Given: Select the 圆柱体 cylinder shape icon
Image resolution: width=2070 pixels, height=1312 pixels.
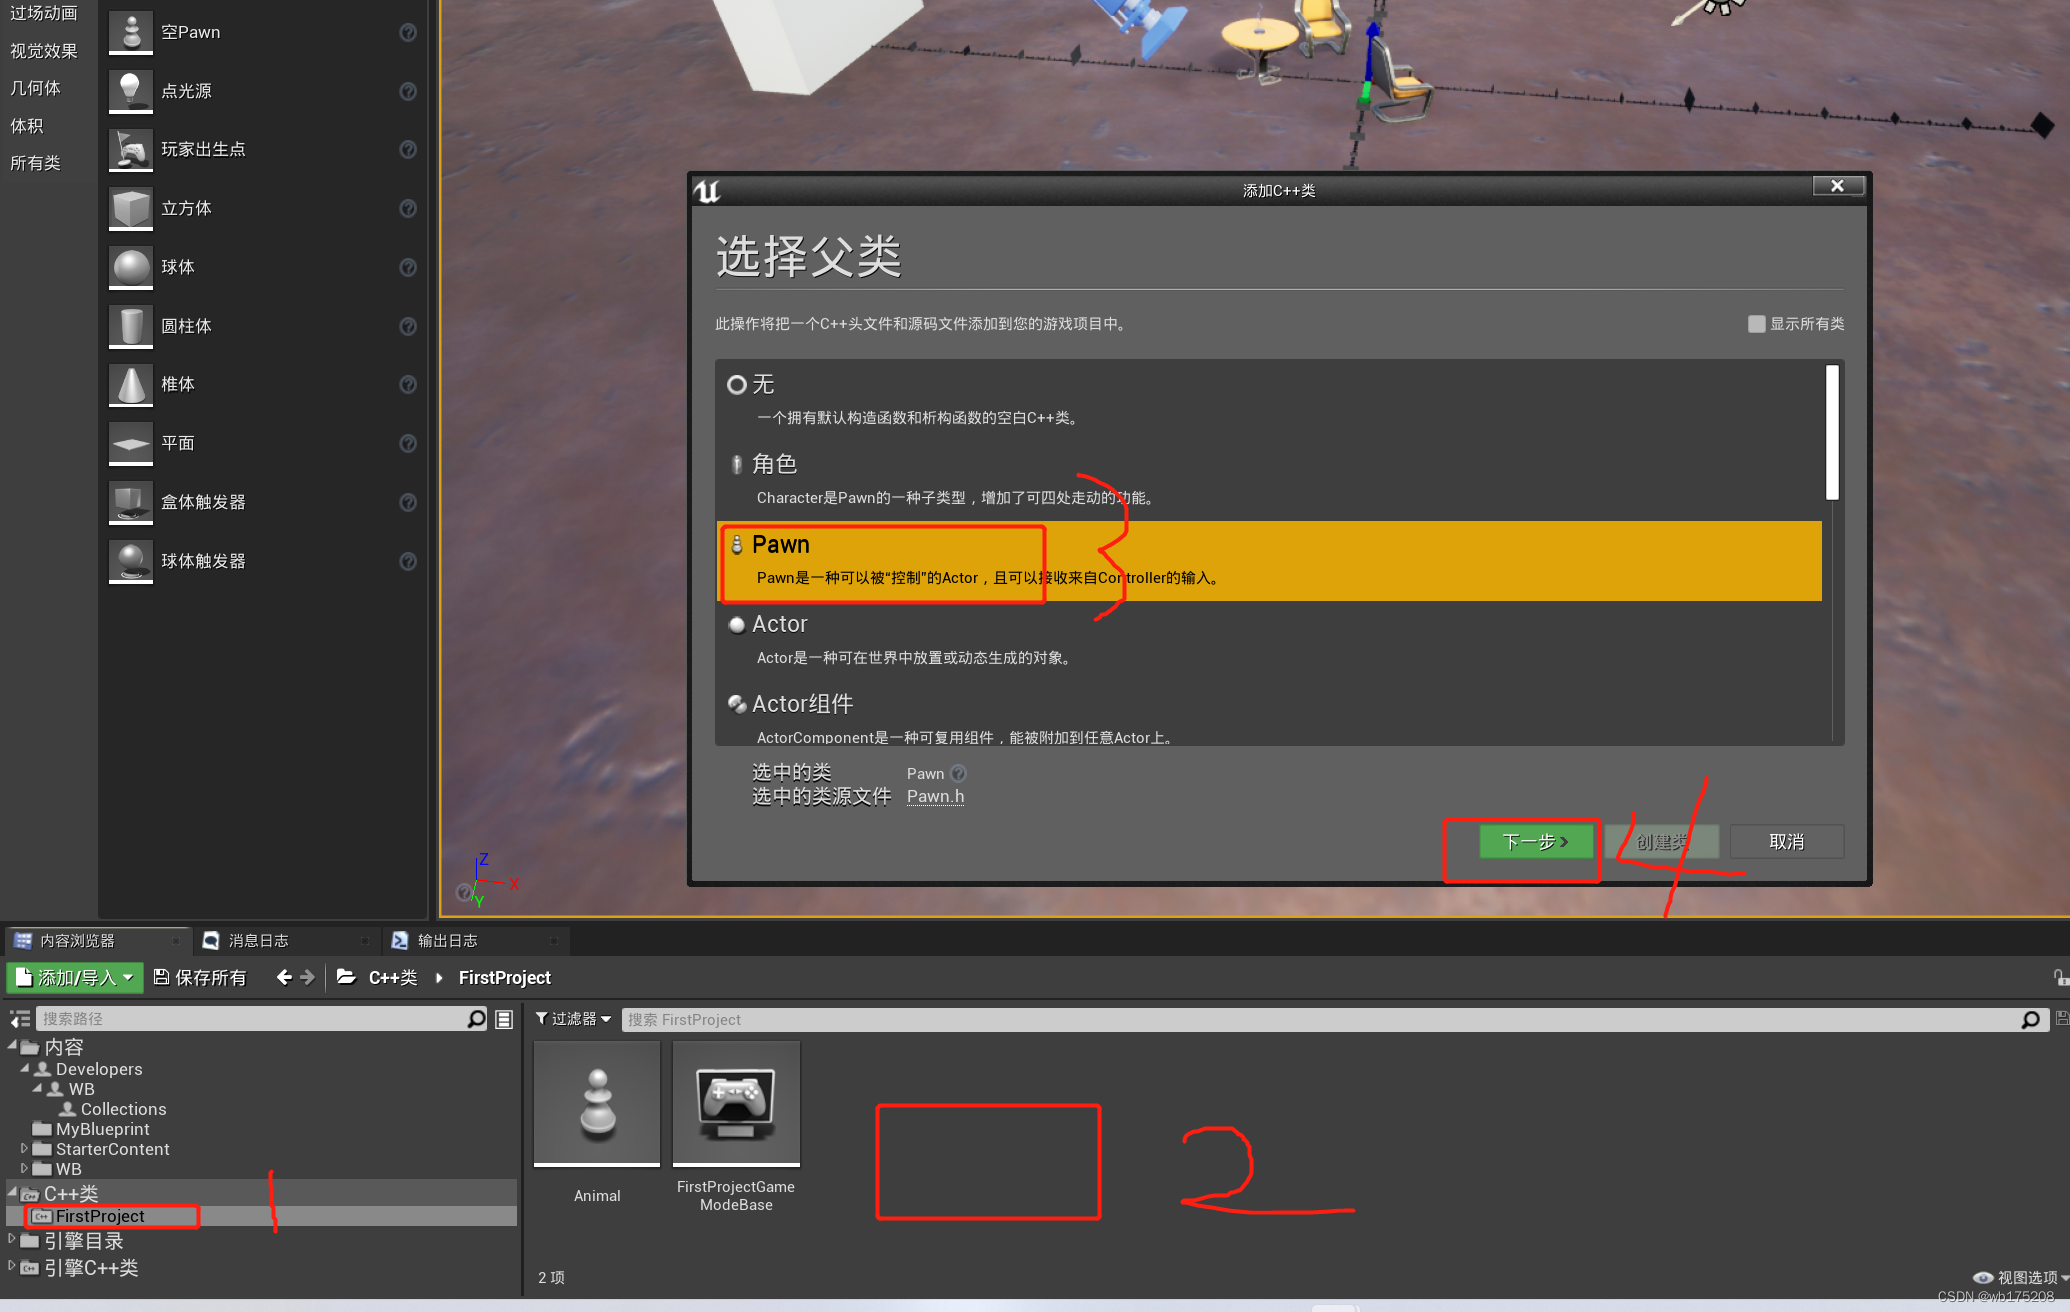Looking at the screenshot, I should click(130, 326).
